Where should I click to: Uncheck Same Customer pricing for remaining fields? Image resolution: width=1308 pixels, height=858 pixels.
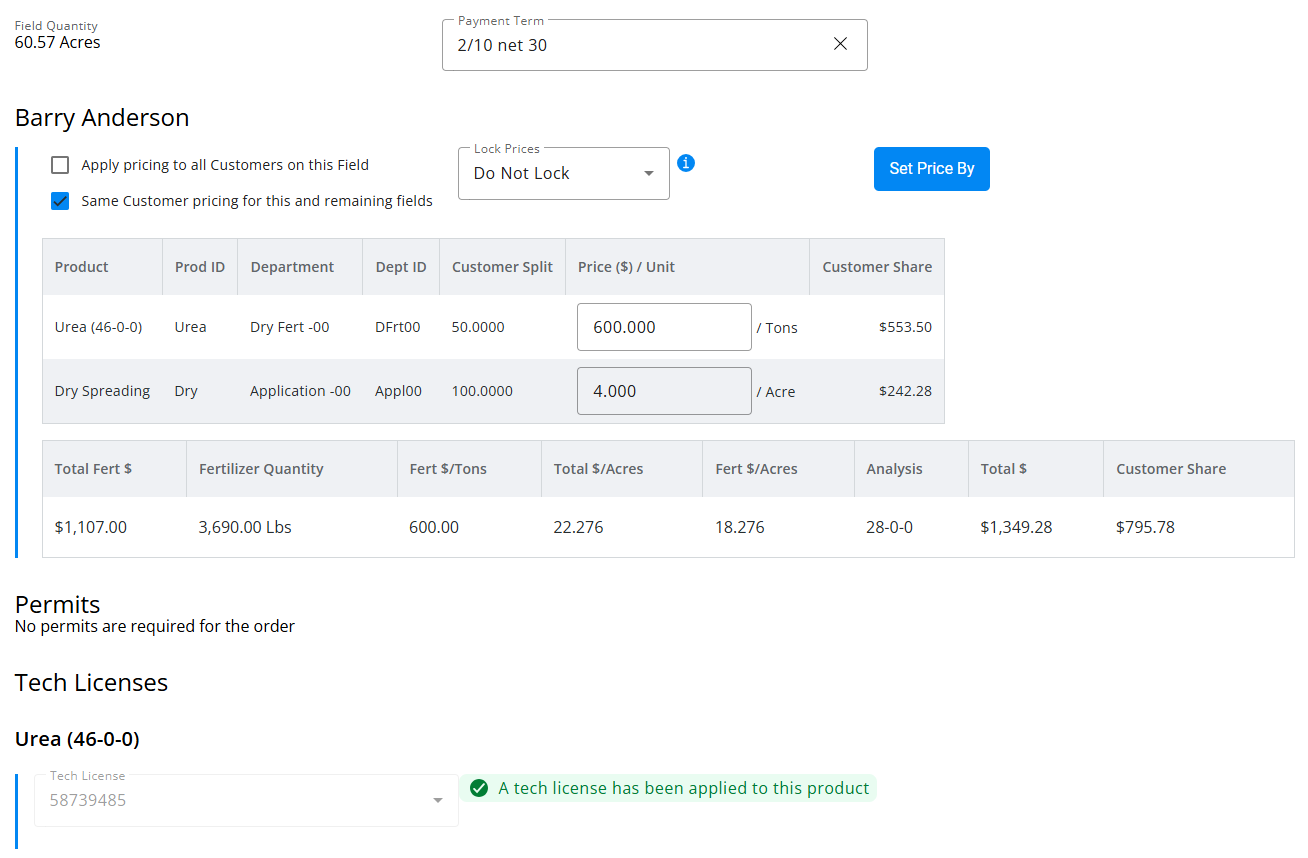61,201
